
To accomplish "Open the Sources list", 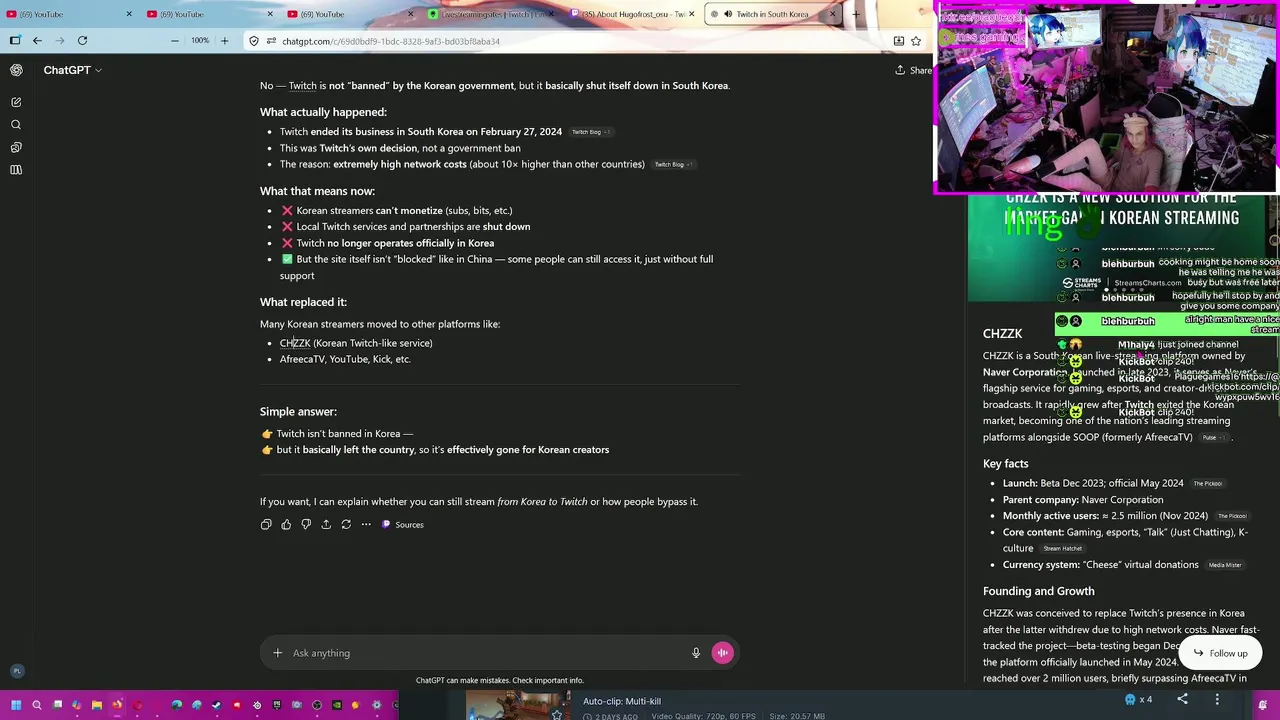I will click(x=402, y=525).
